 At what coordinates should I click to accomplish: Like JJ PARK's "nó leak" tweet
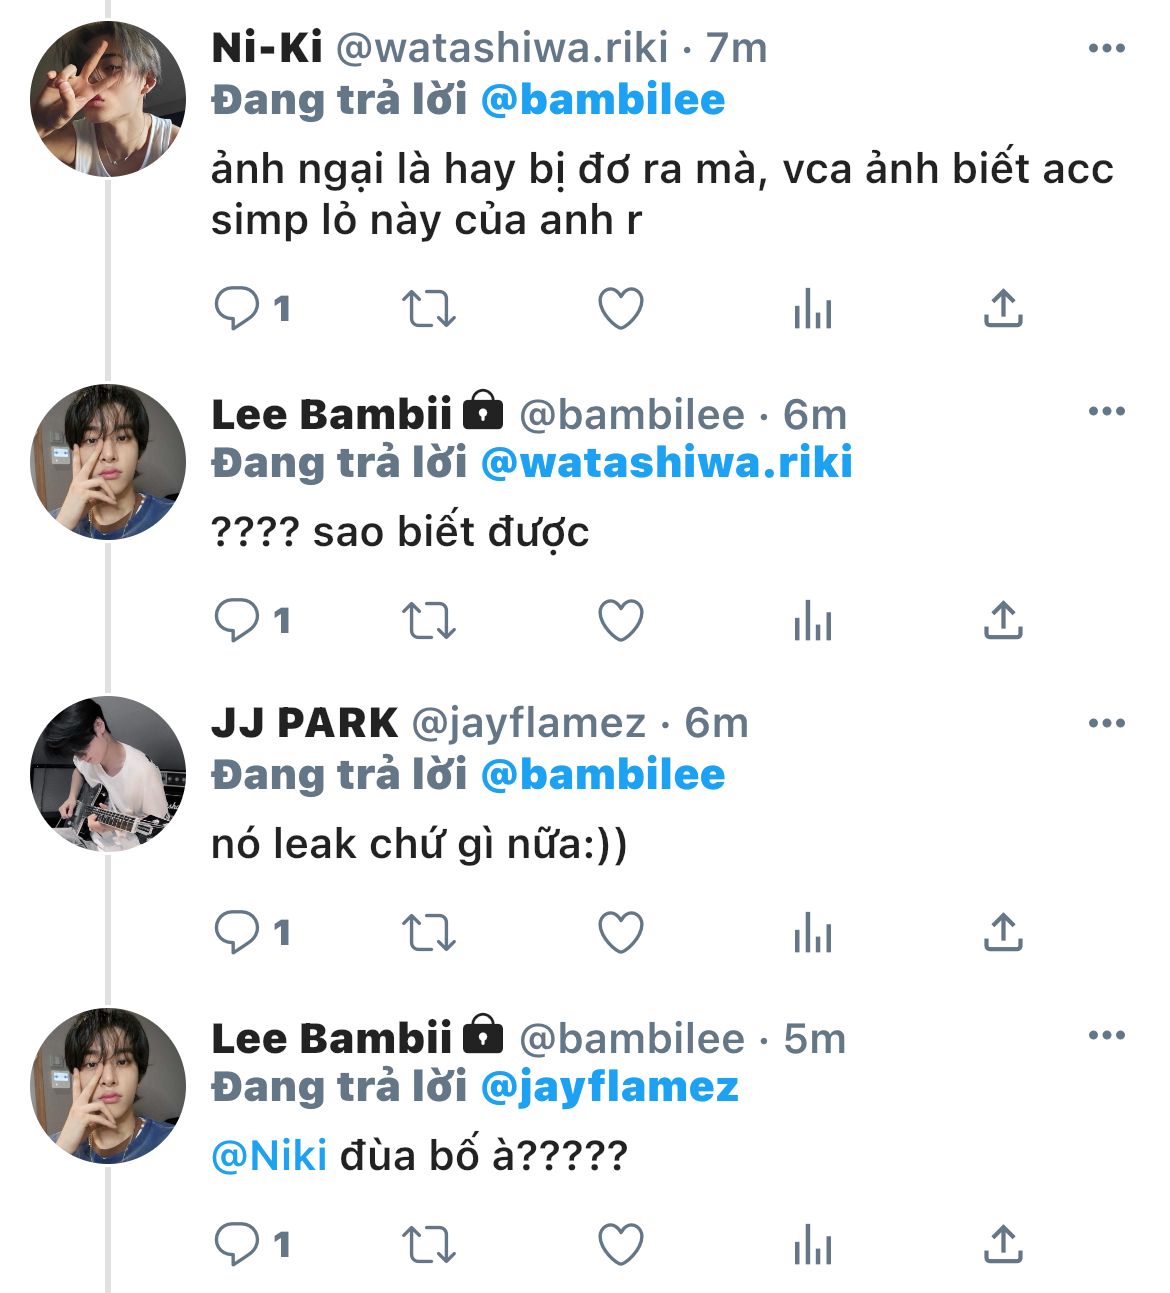tap(620, 933)
